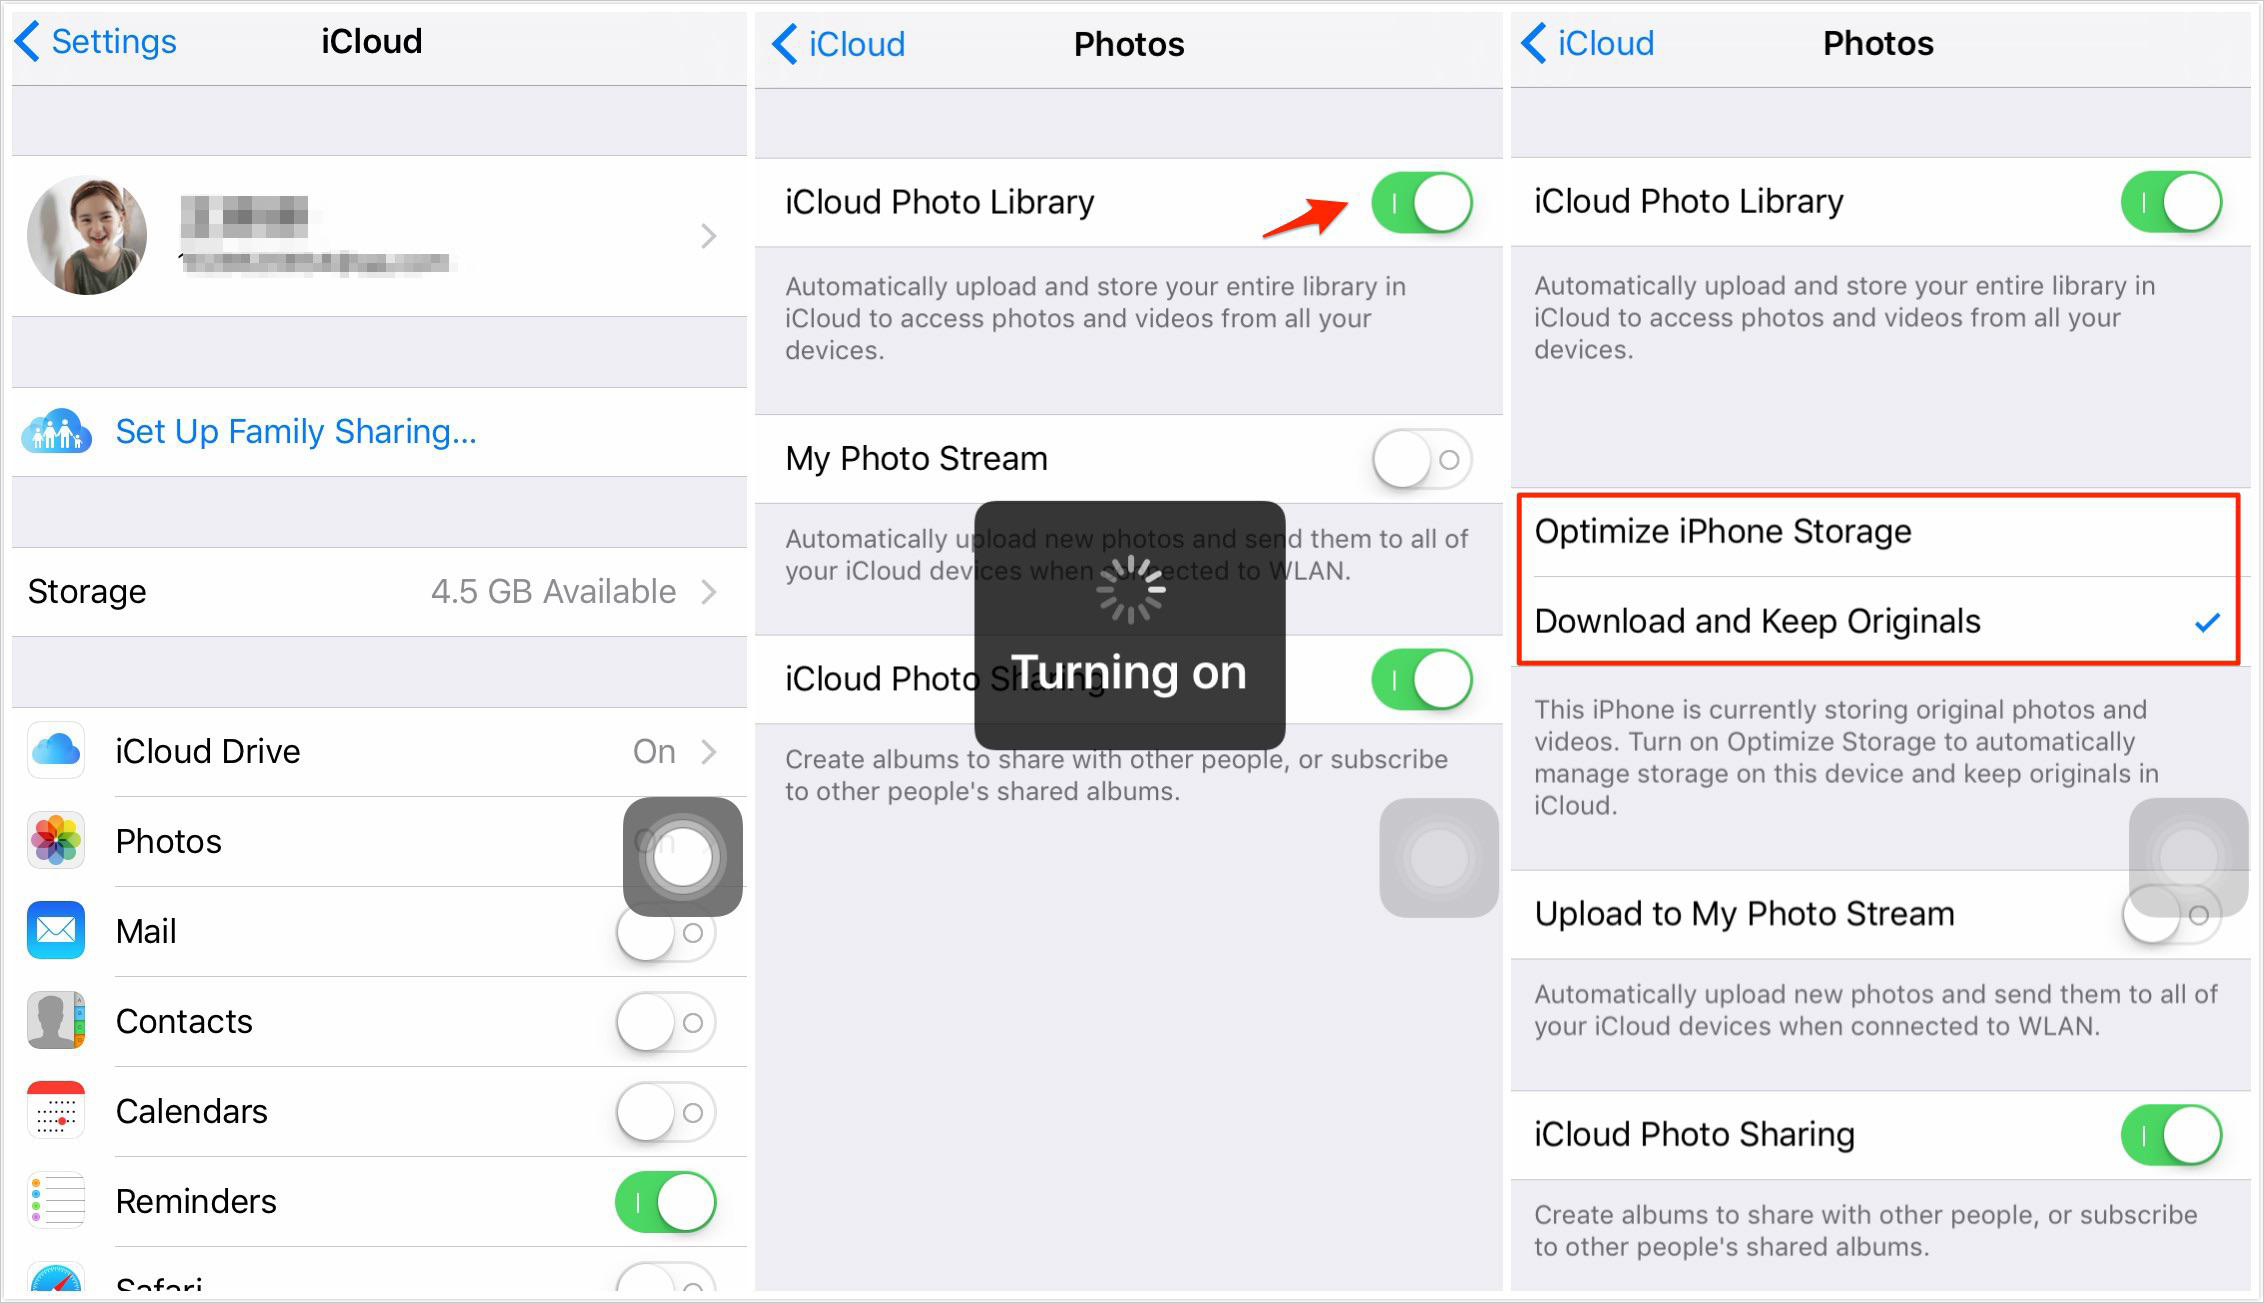Tap the Family Sharing icon
2264x1303 pixels.
tap(58, 432)
